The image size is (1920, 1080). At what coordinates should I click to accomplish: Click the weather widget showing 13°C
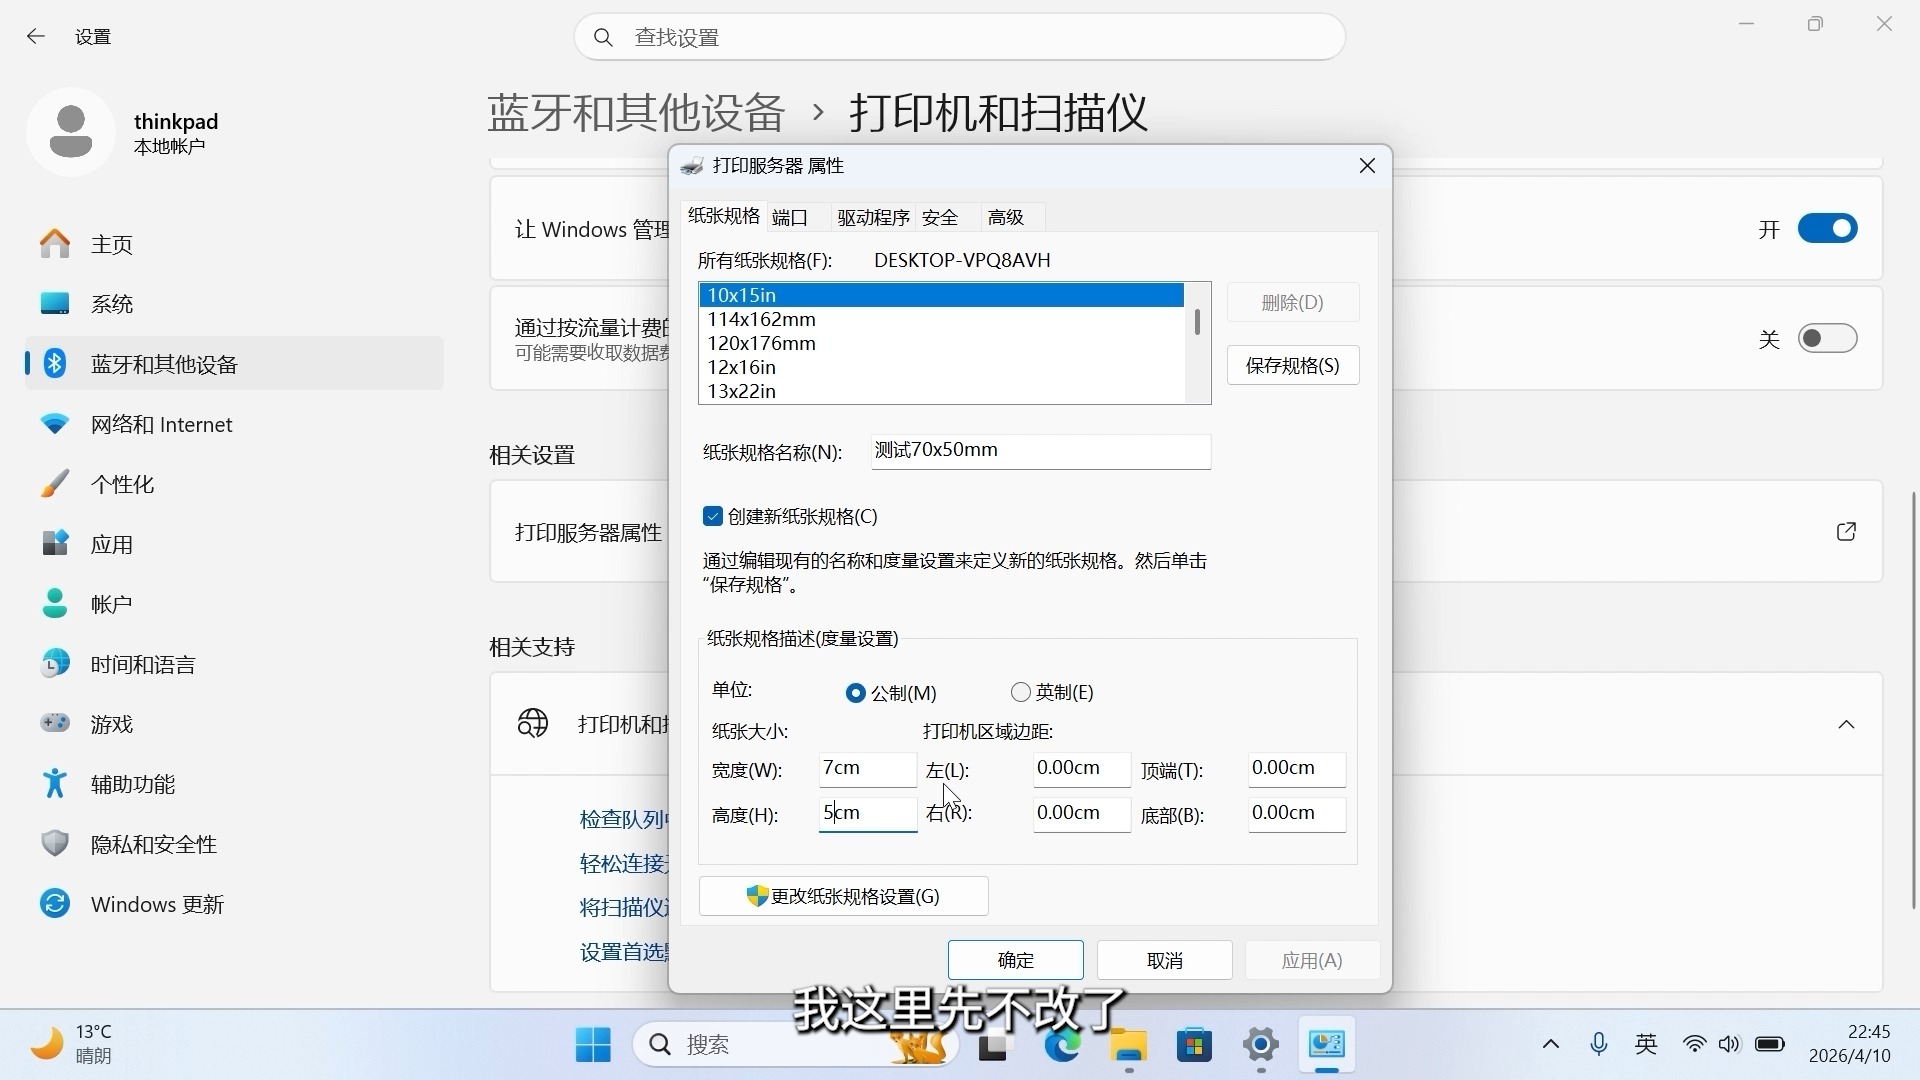point(72,1044)
